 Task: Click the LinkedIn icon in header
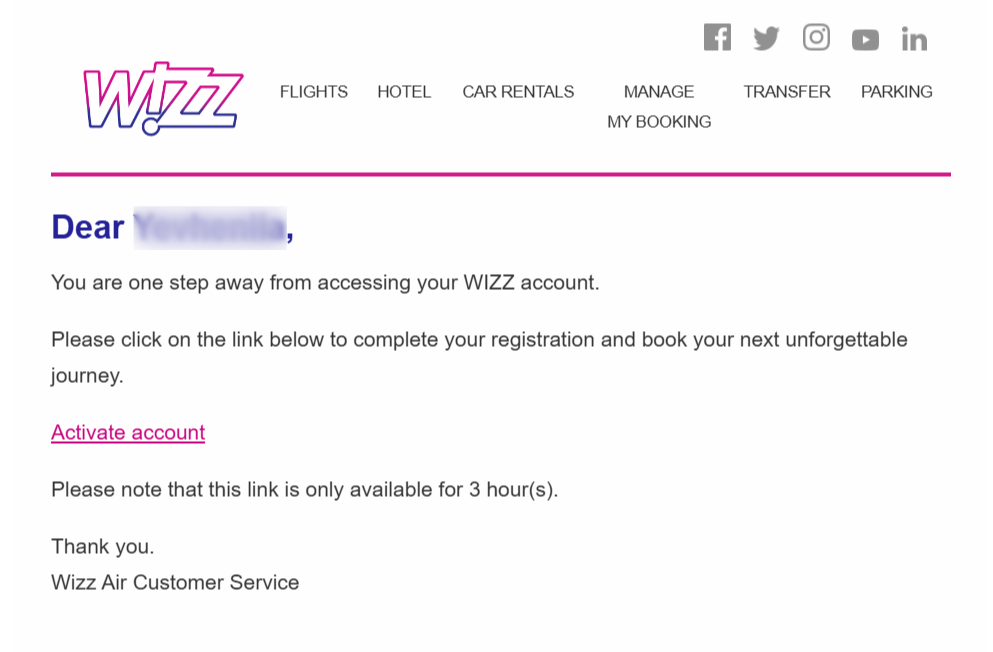pos(914,39)
